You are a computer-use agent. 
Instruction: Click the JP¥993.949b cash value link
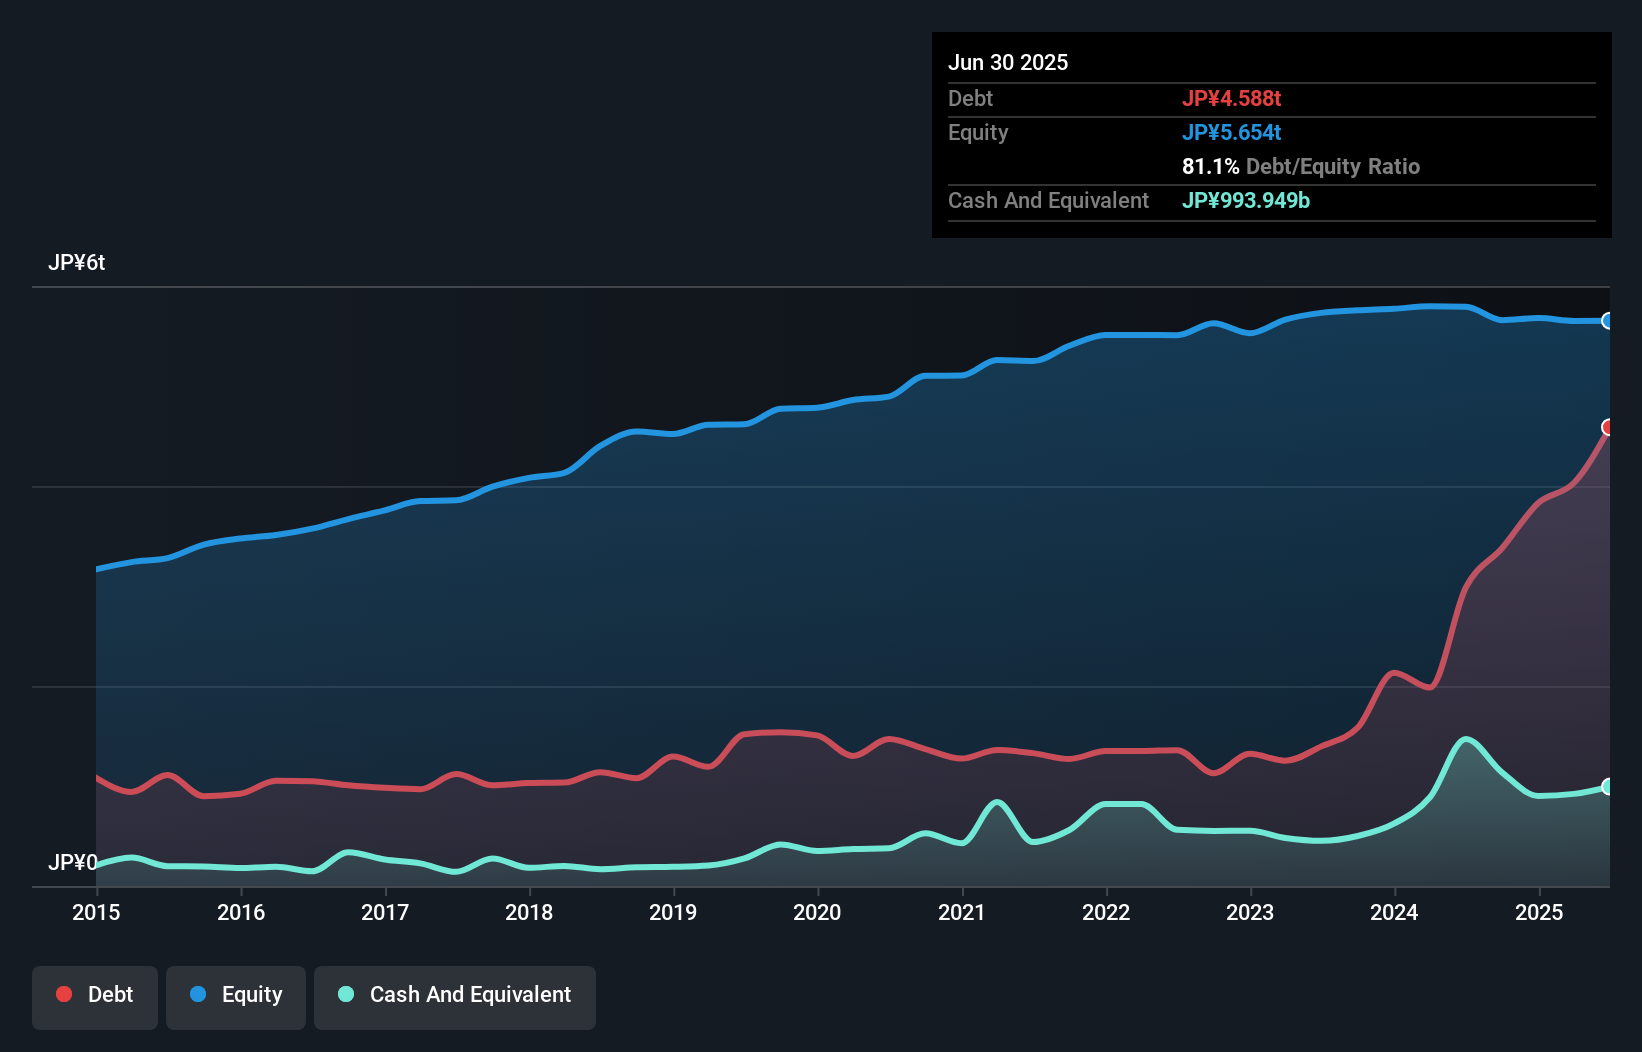1246,200
